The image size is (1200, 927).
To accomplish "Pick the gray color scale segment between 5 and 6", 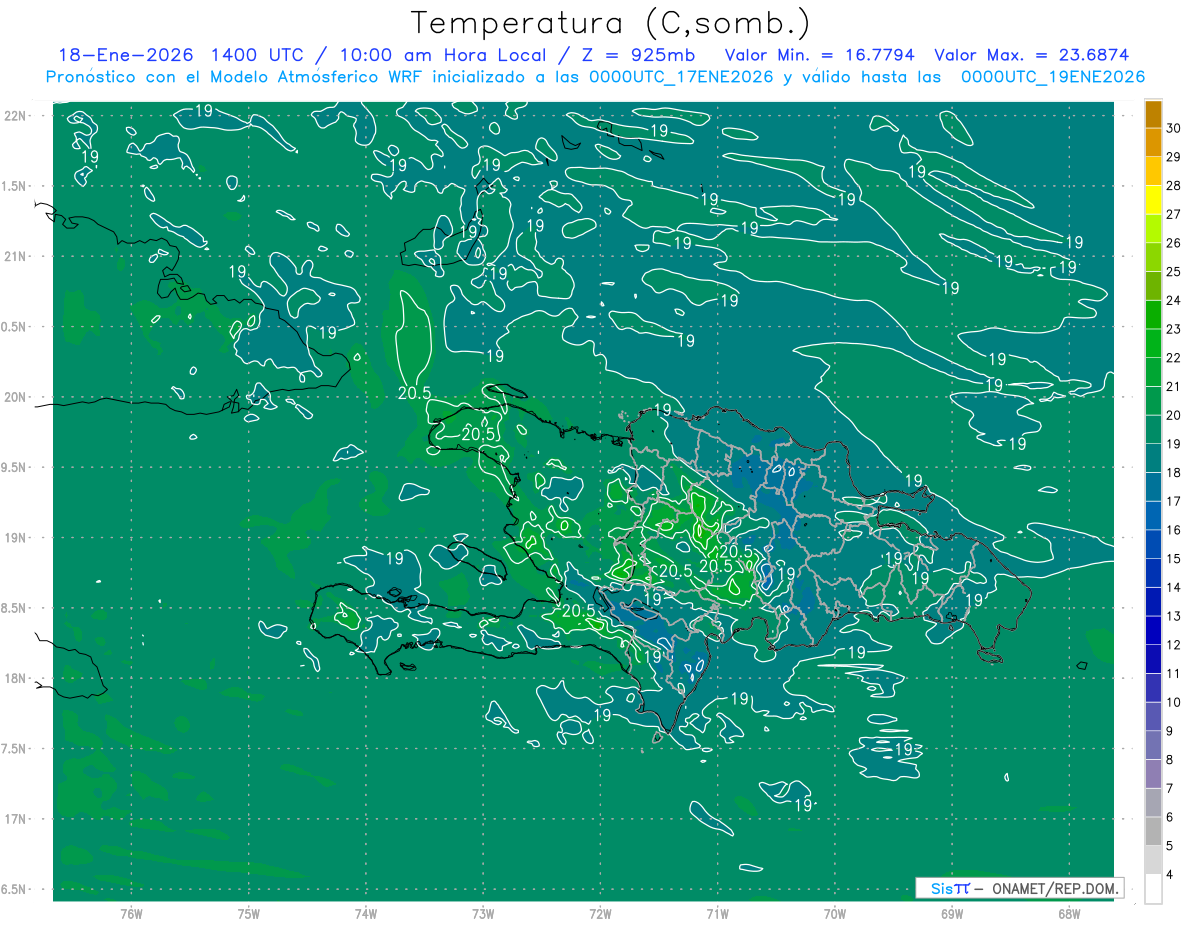I will pos(1153,832).
